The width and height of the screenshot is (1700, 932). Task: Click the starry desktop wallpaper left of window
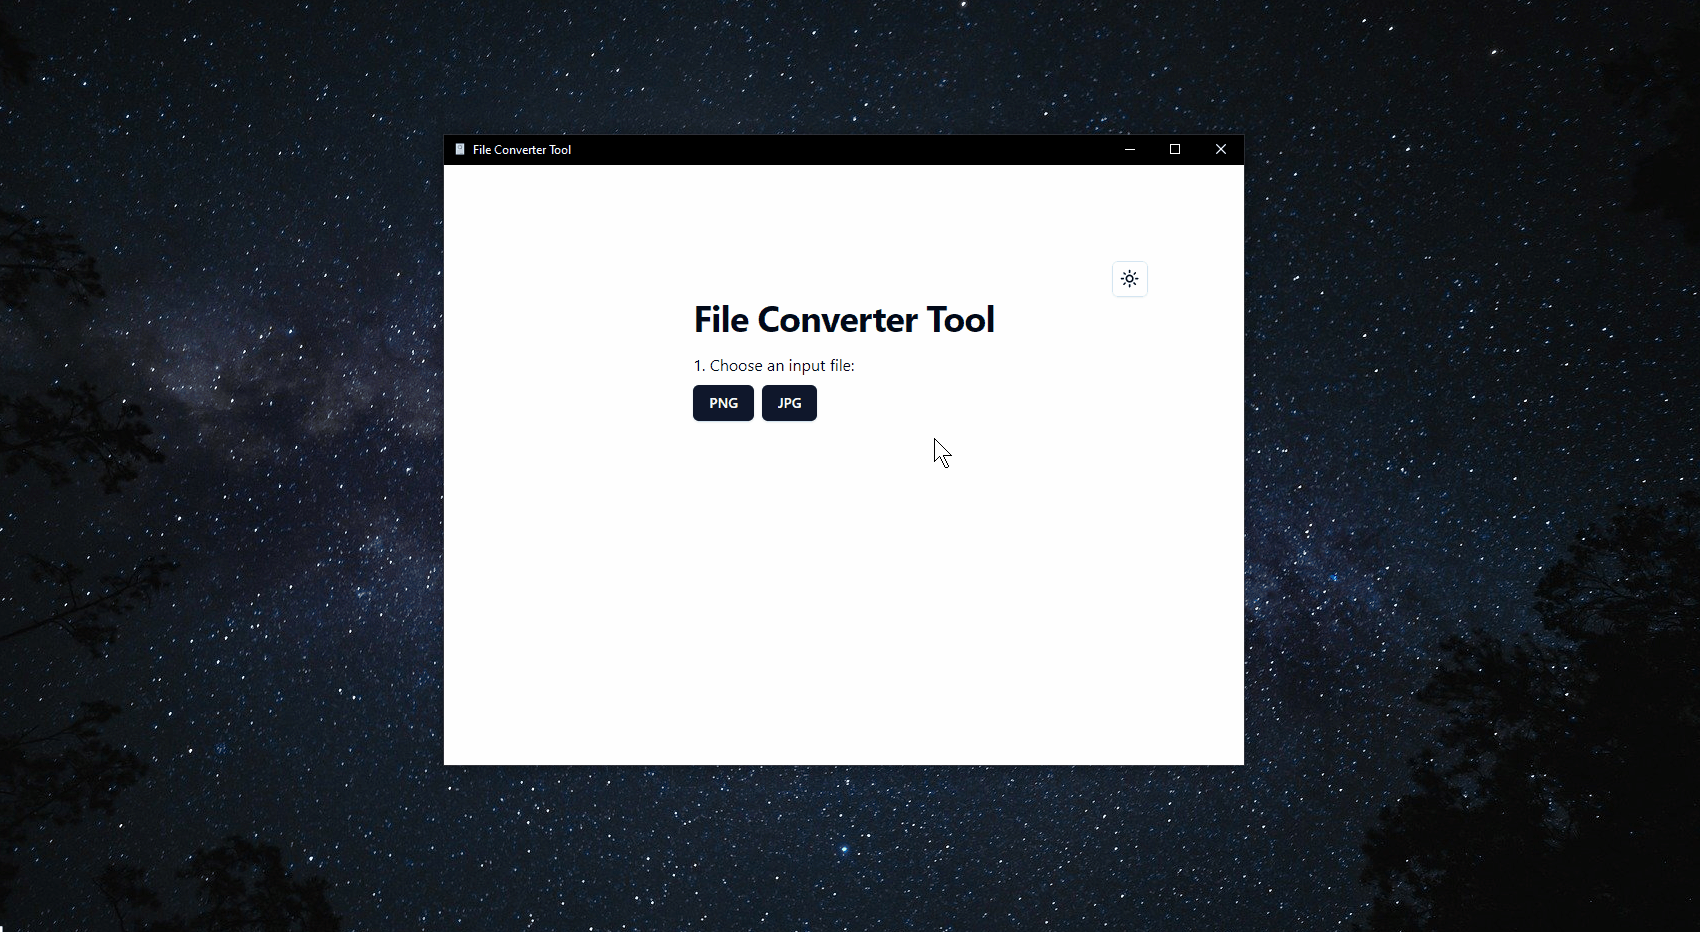pos(220,450)
